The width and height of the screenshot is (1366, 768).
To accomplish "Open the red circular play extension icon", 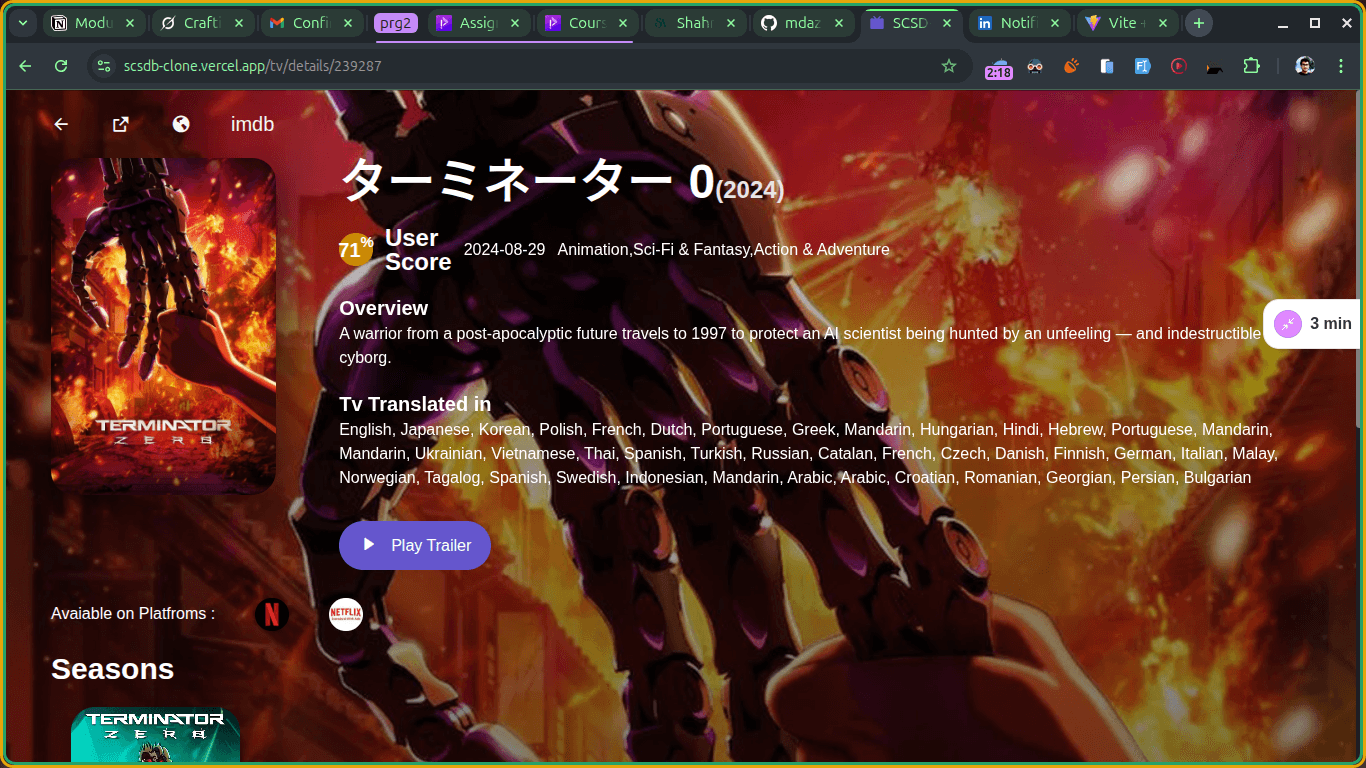I will pos(1178,66).
